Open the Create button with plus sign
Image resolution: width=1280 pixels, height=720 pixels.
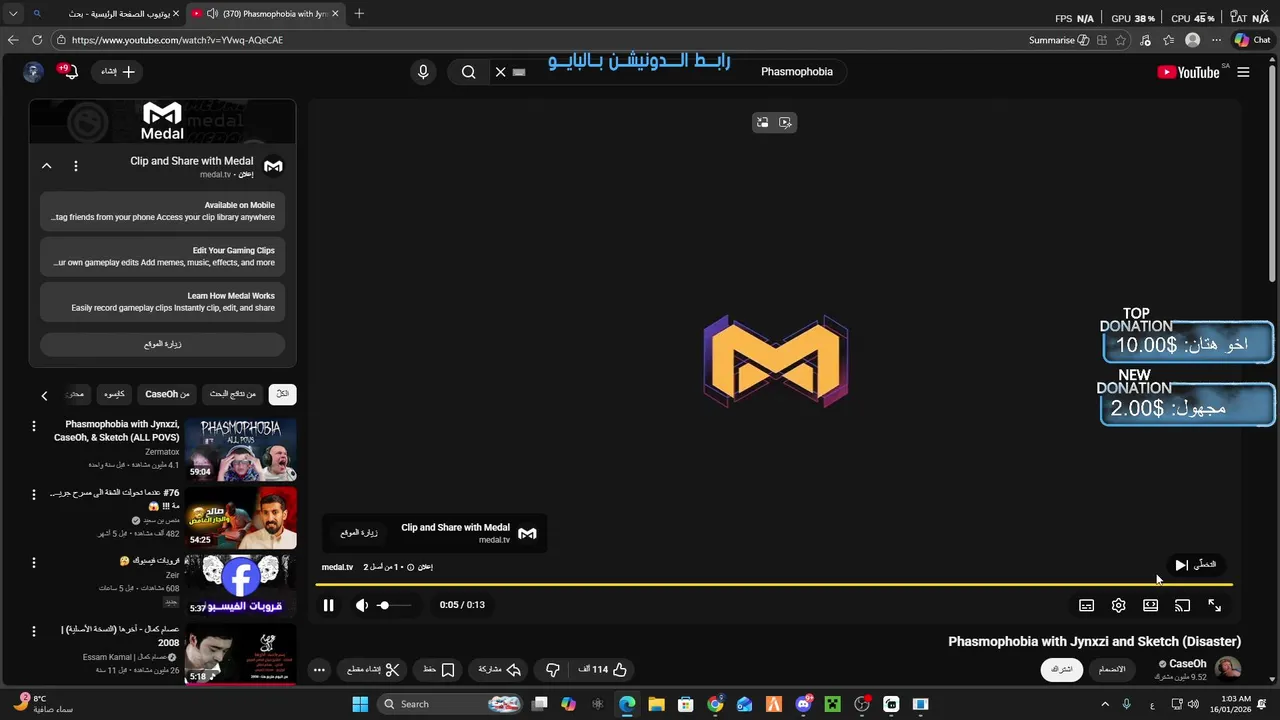click(x=117, y=72)
